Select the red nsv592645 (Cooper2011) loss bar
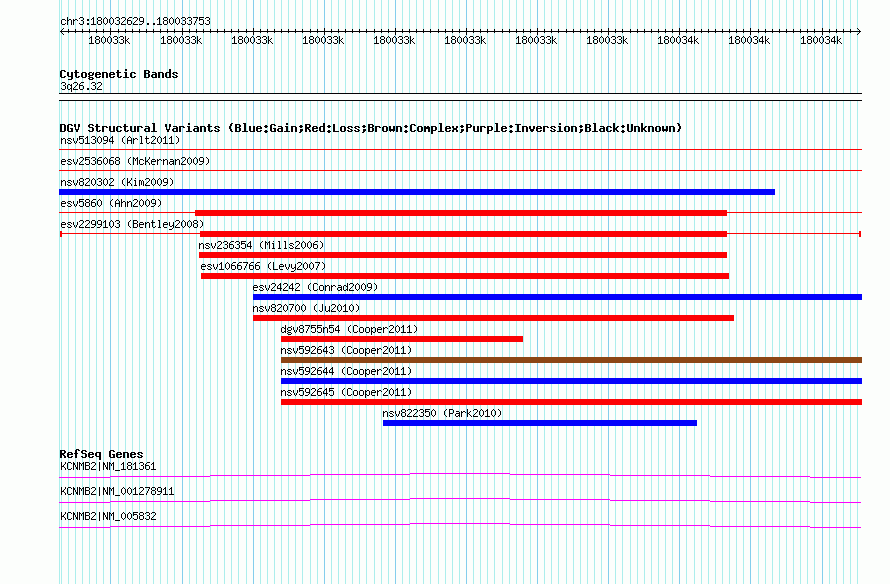The width and height of the screenshot is (890, 584). click(x=571, y=402)
